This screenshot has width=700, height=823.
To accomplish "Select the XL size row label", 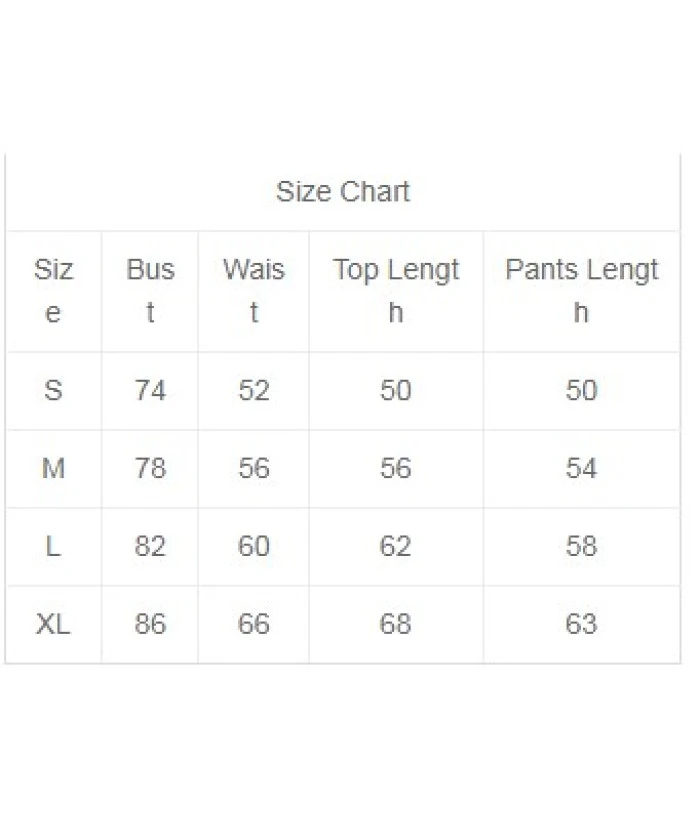I will tap(53, 624).
